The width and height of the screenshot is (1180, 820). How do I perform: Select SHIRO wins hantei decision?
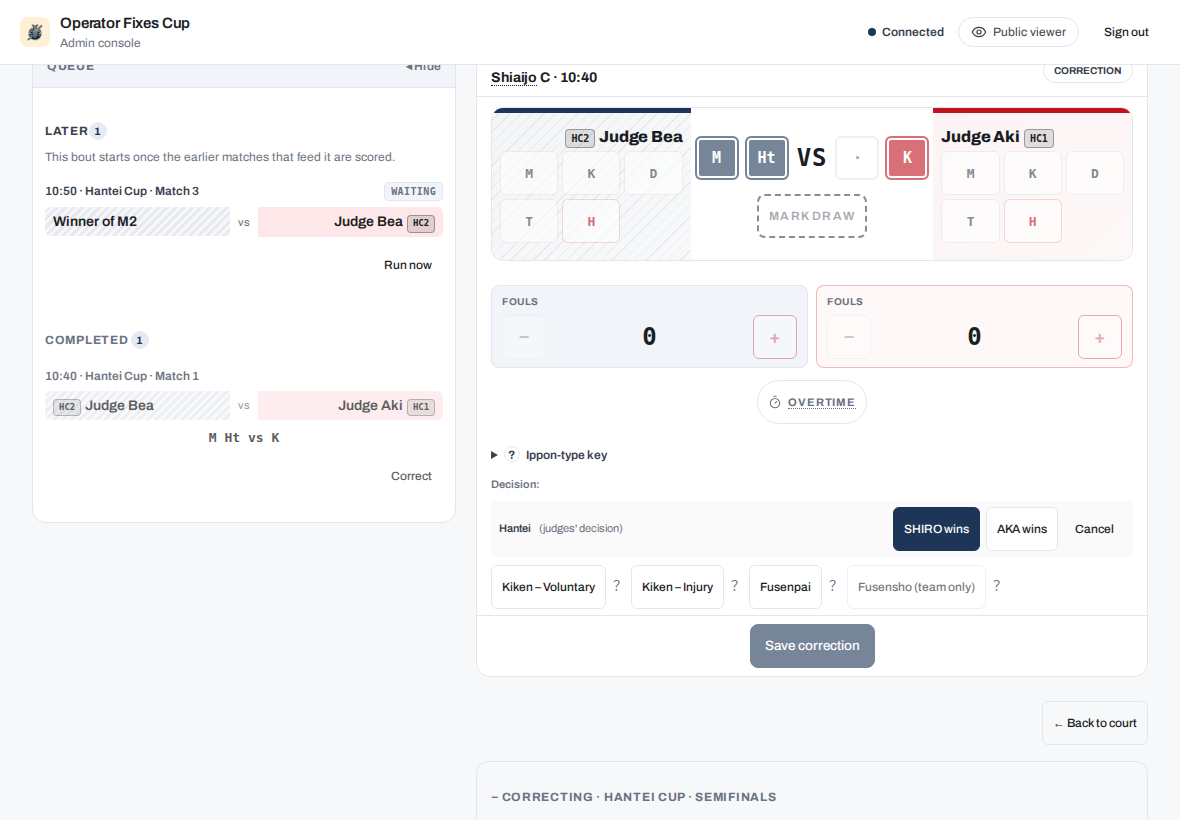click(x=936, y=529)
